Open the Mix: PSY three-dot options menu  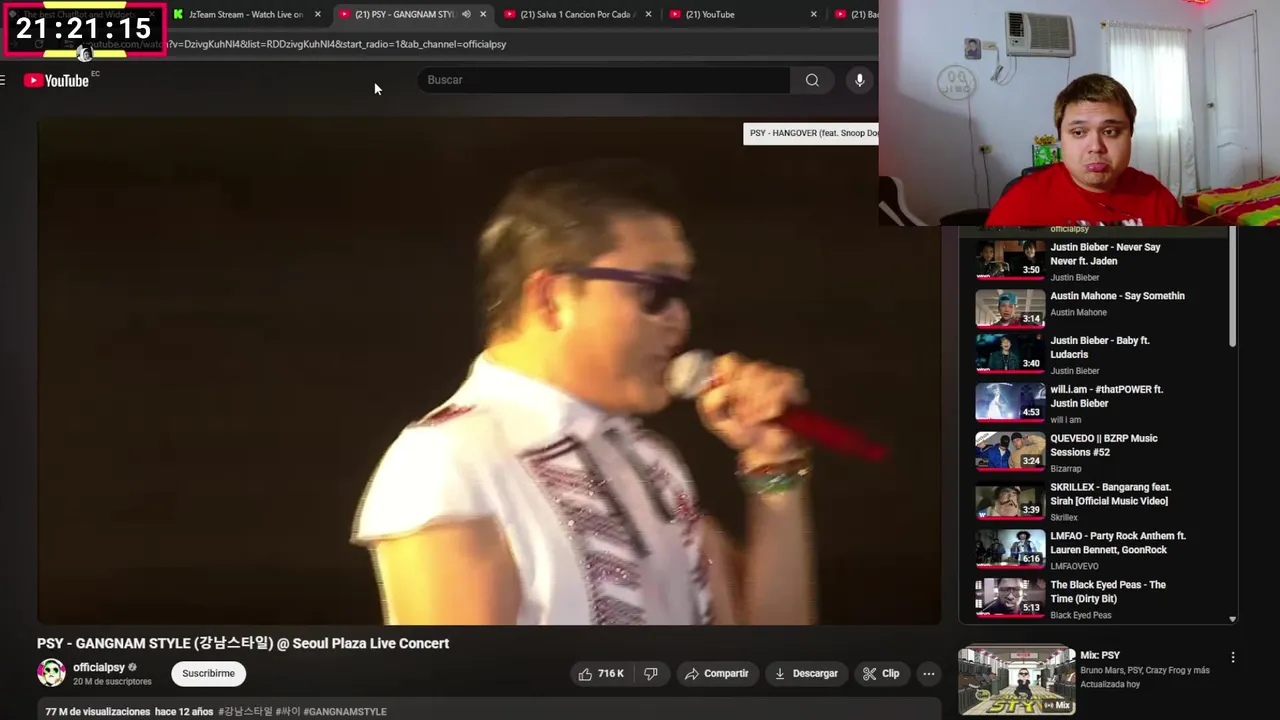(1232, 657)
